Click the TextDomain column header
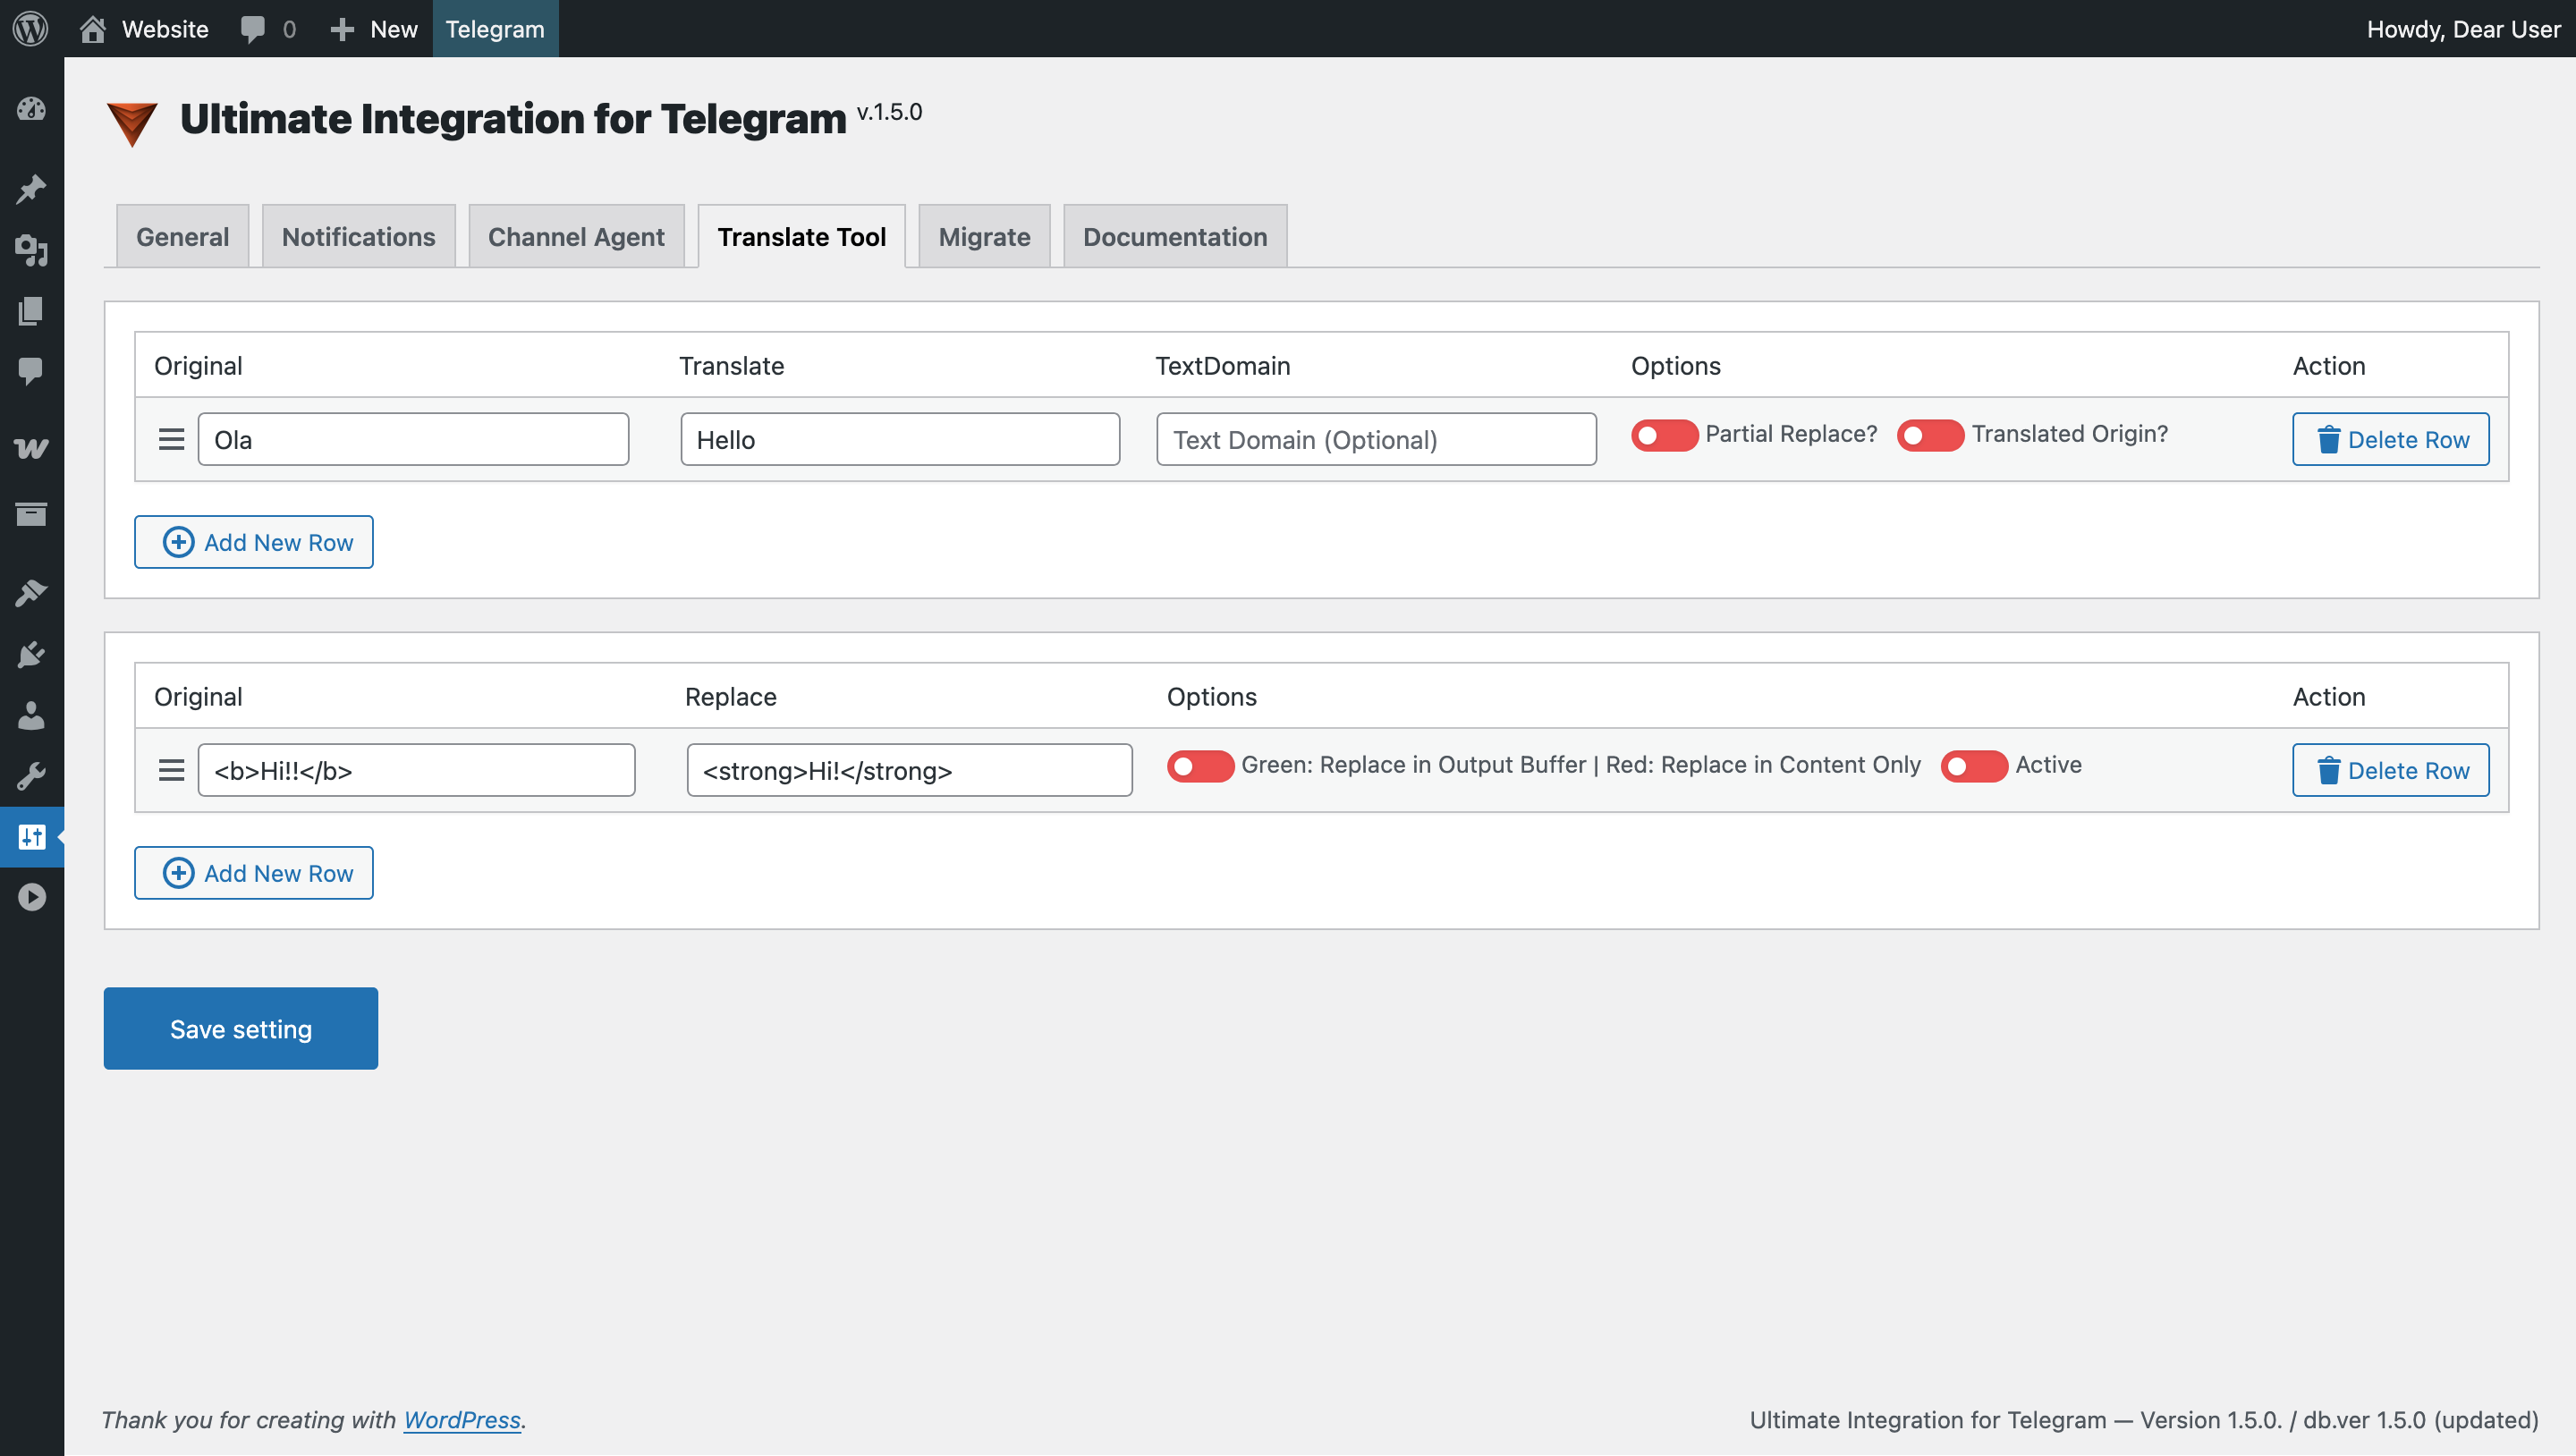2576x1456 pixels. coord(1223,366)
